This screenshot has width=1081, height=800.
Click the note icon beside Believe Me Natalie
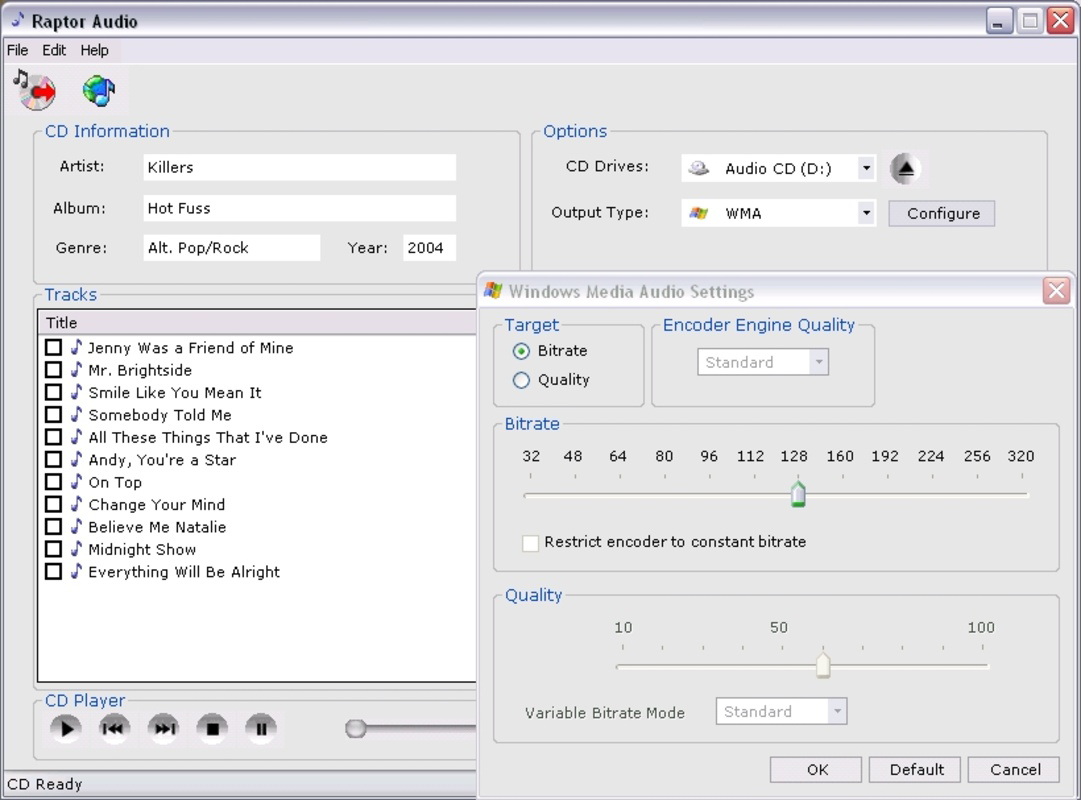point(77,526)
